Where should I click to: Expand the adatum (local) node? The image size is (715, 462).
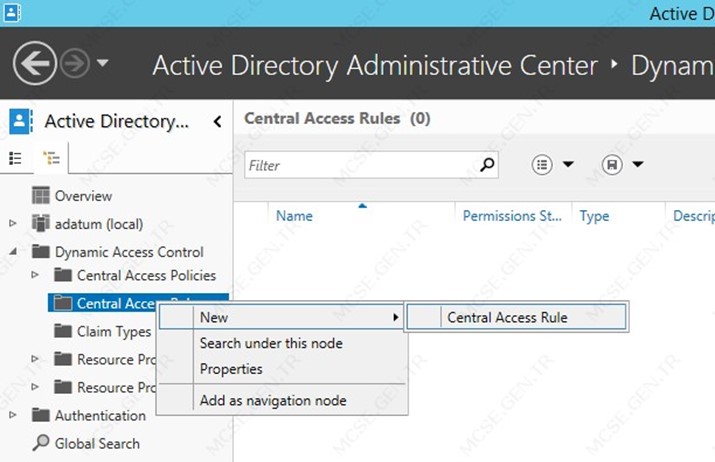coord(13,223)
